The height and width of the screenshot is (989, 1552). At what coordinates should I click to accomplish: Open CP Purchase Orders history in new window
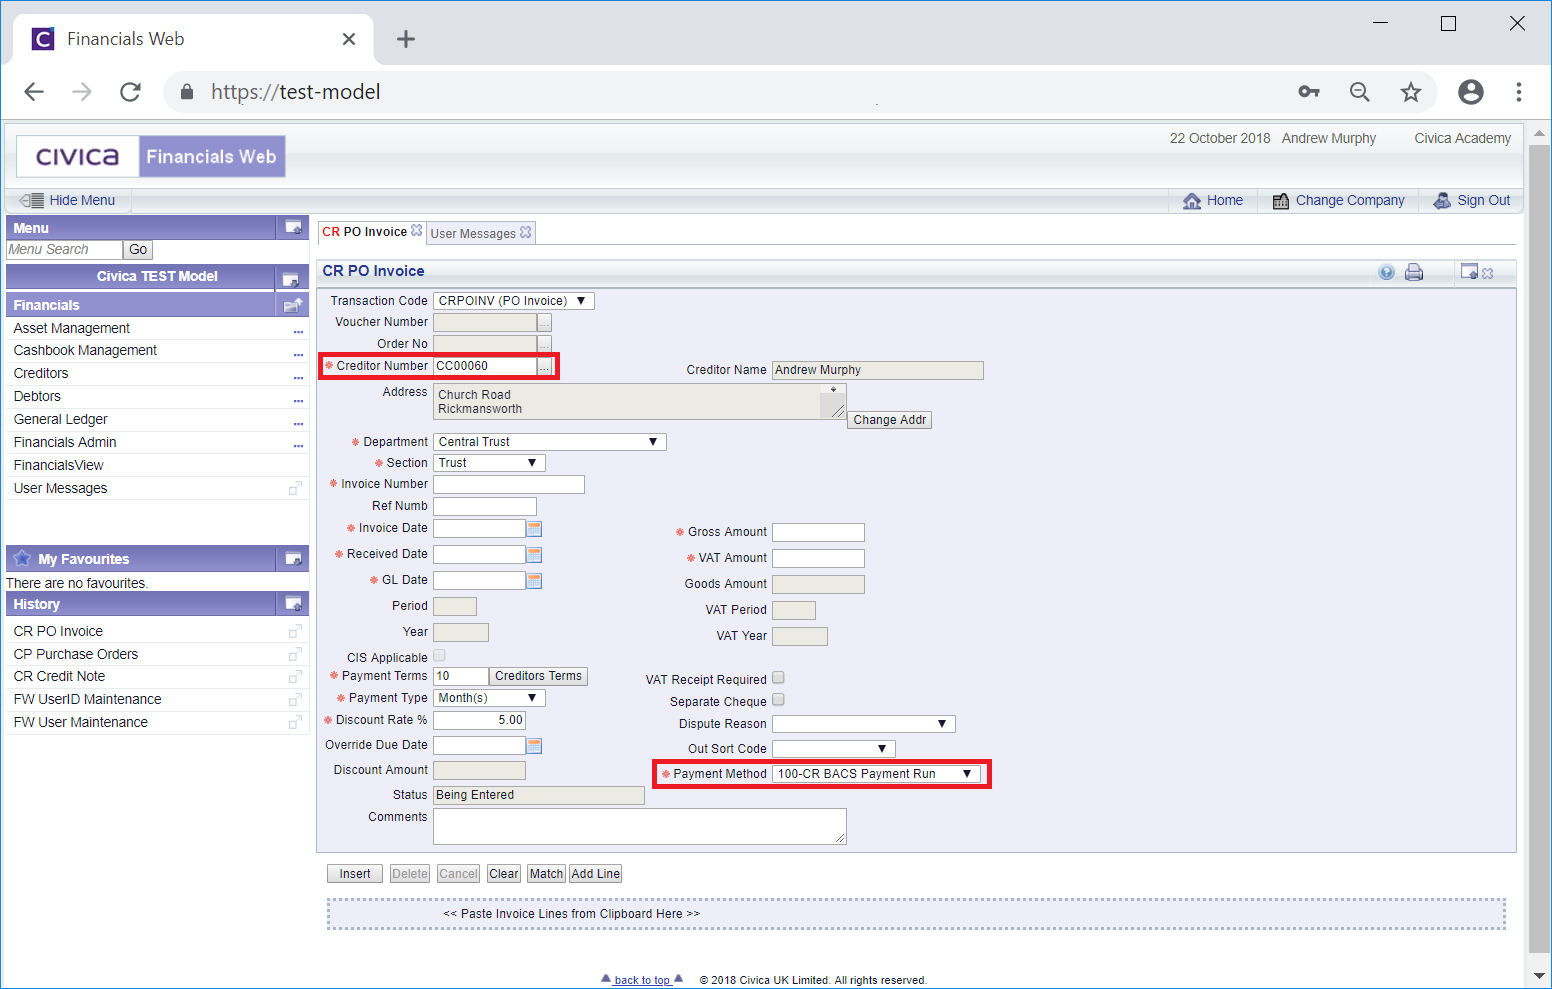click(x=295, y=654)
